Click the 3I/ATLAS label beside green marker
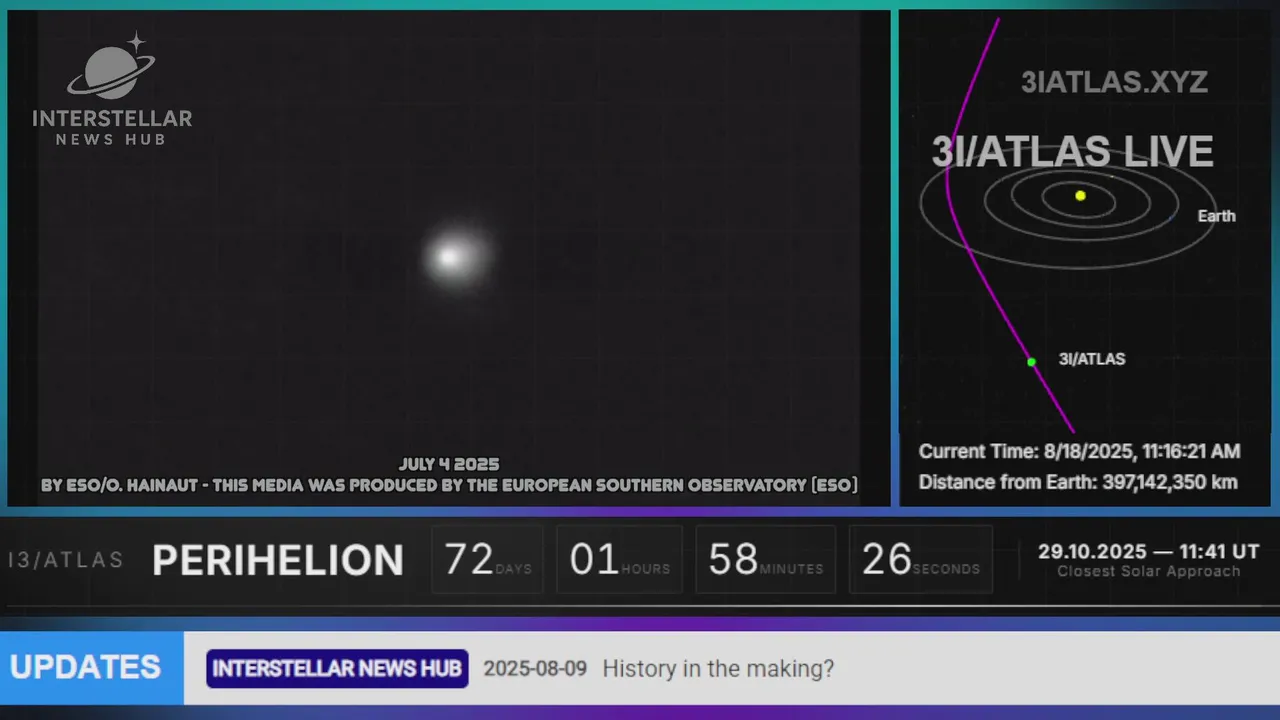This screenshot has width=1280, height=720. [1091, 359]
